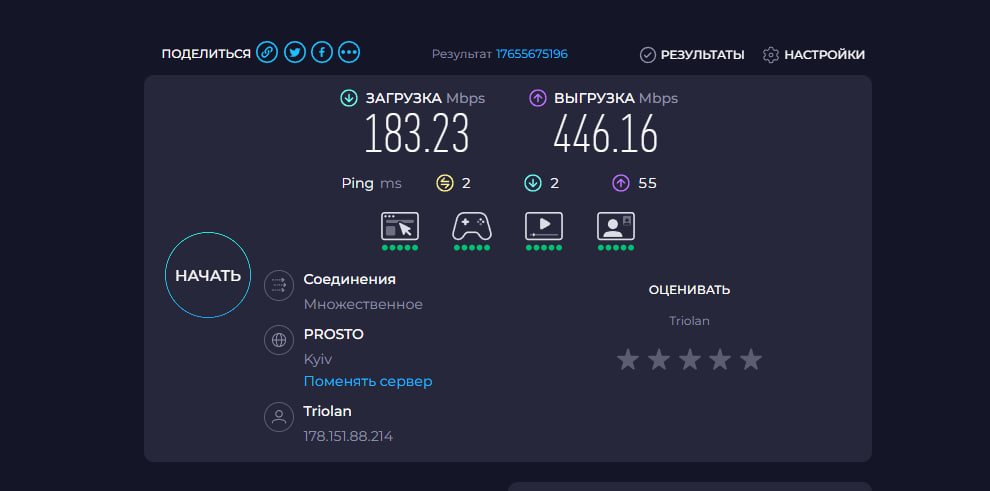Click Поменять сервер link

[x=368, y=381]
